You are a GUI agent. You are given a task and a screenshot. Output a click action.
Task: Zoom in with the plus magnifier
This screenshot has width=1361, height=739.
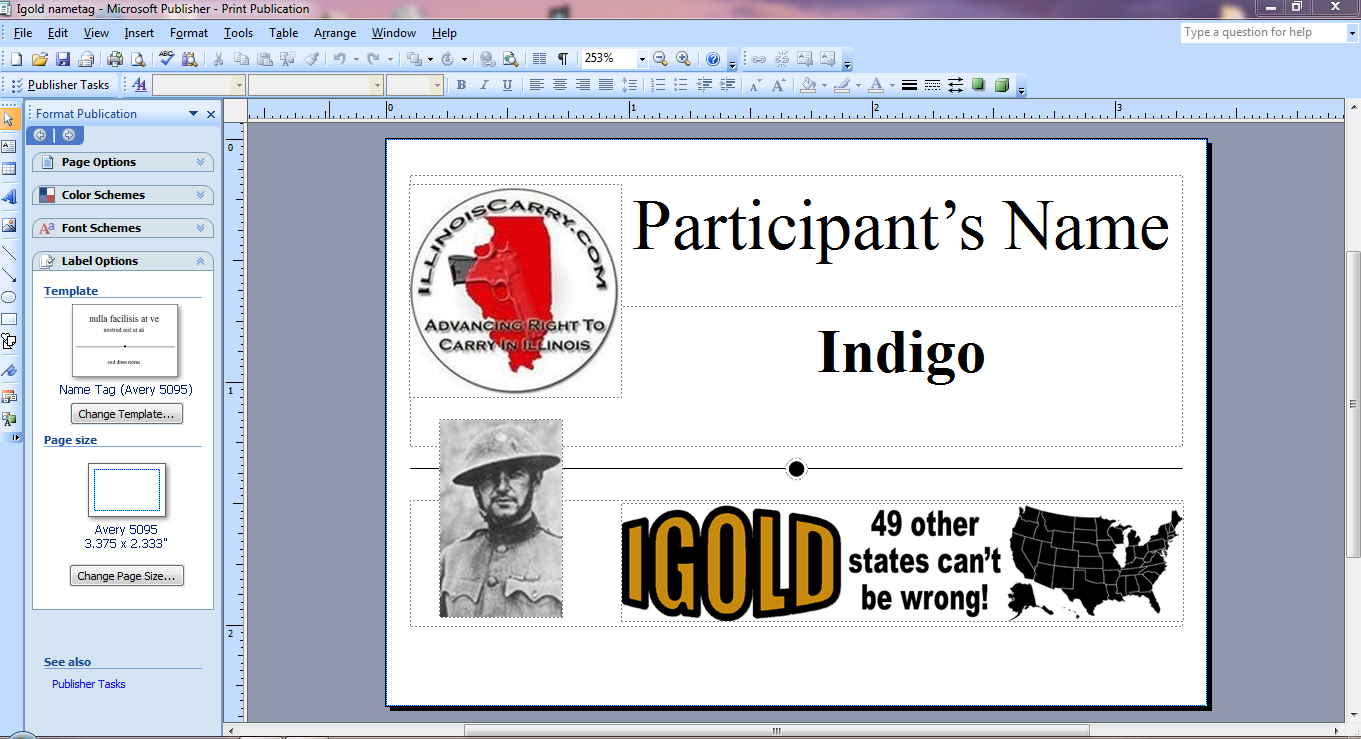[x=684, y=59]
